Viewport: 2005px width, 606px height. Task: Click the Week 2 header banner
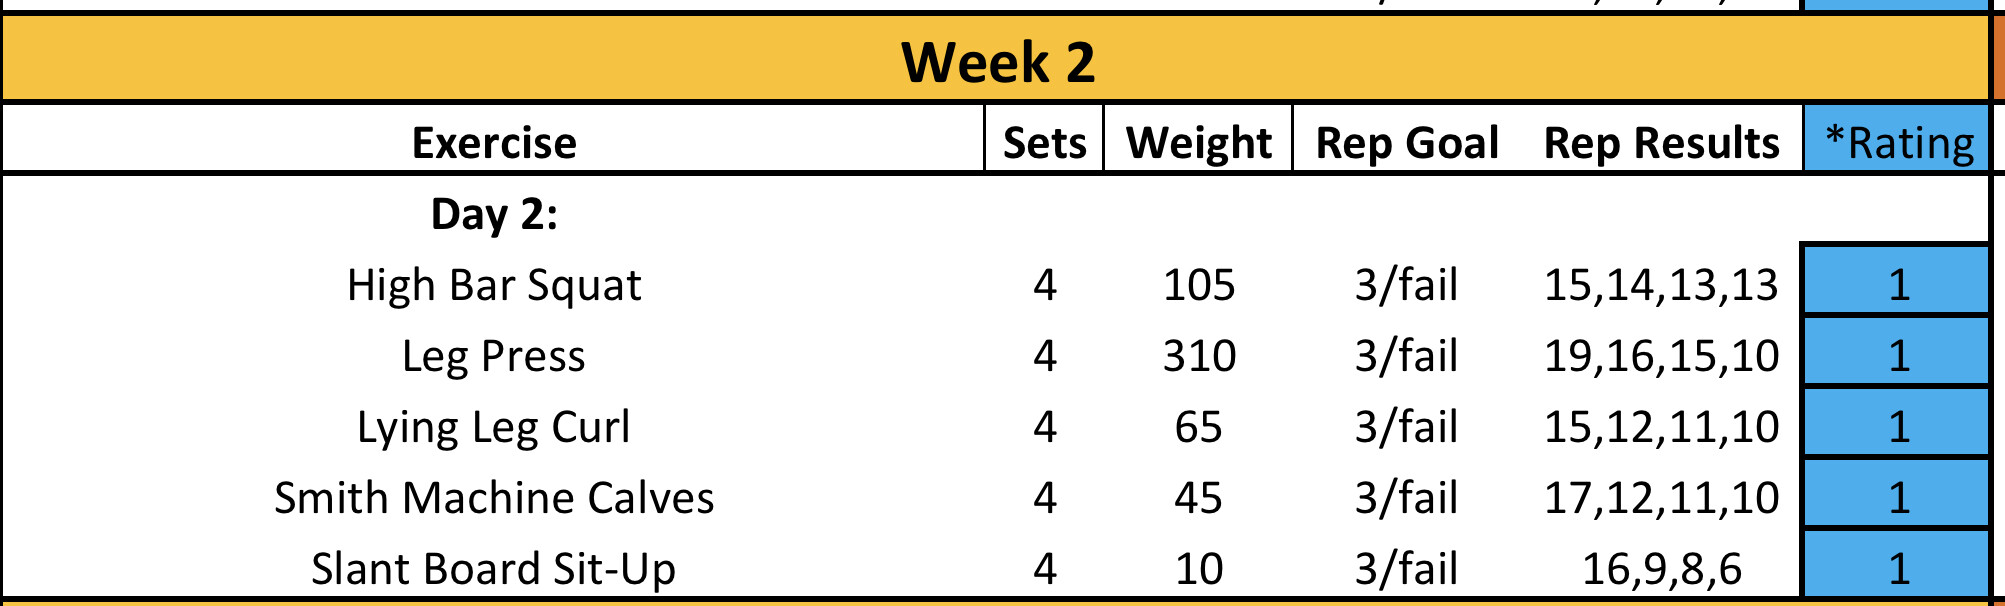click(x=997, y=61)
